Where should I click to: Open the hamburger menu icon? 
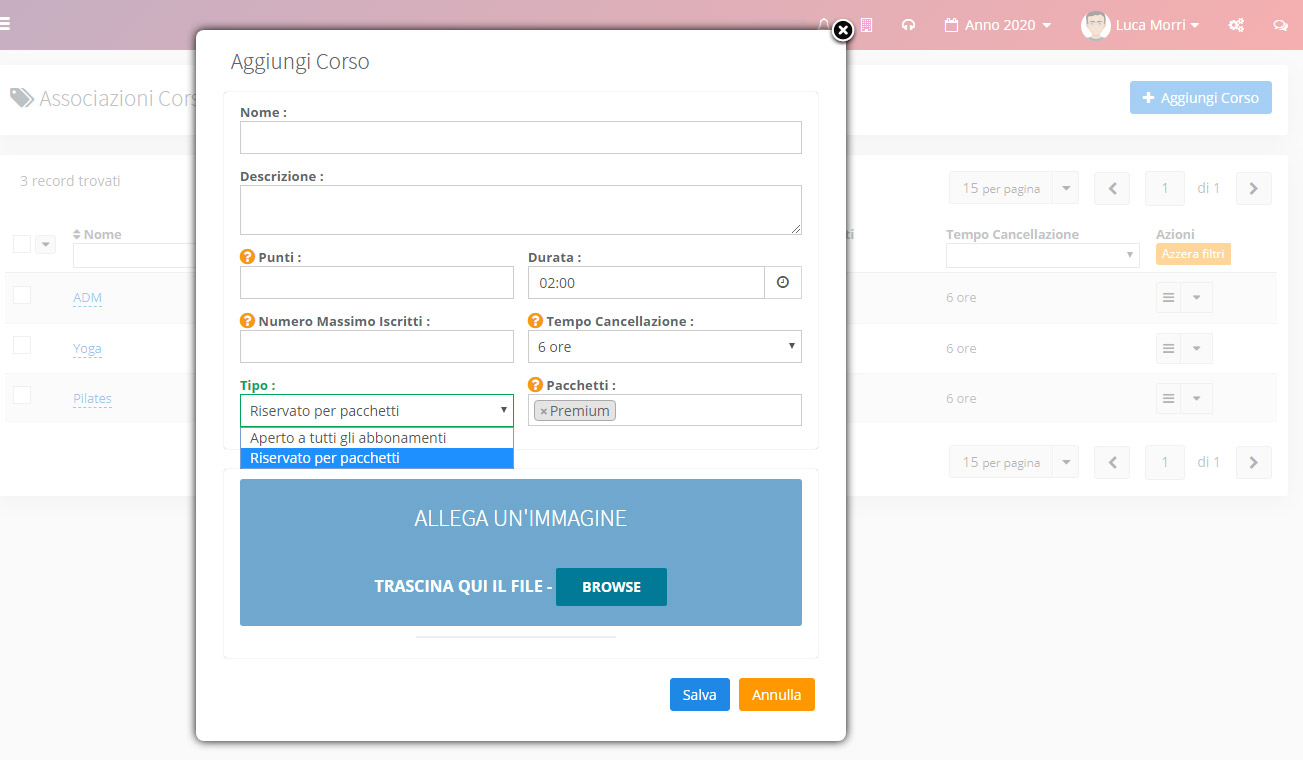tap(5, 25)
